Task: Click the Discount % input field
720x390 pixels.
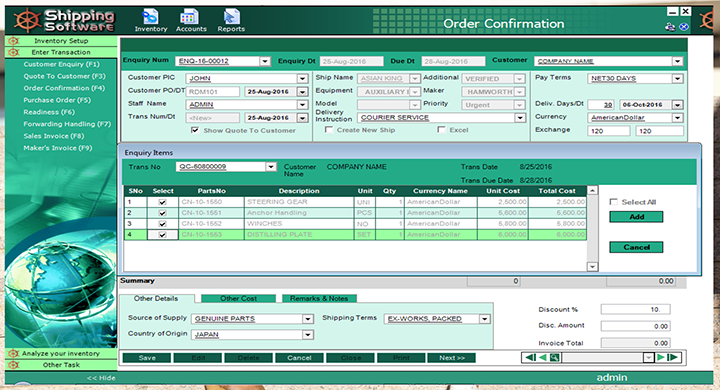Action: (x=635, y=310)
